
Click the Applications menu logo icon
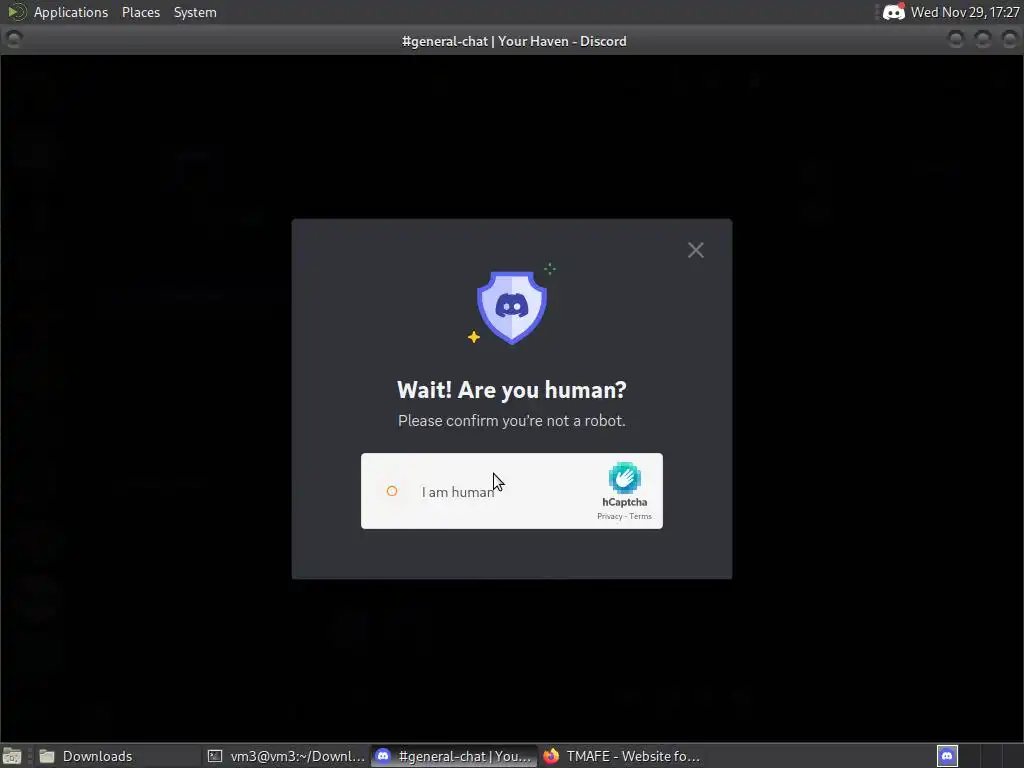coord(17,12)
